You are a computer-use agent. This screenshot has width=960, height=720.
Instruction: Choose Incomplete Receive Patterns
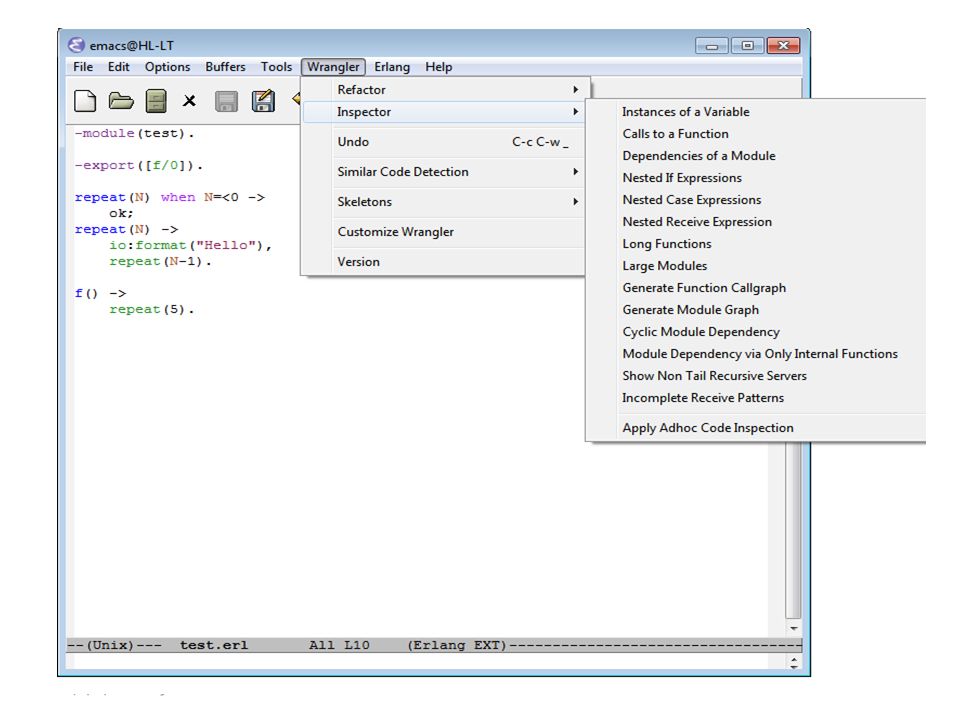[756, 398]
